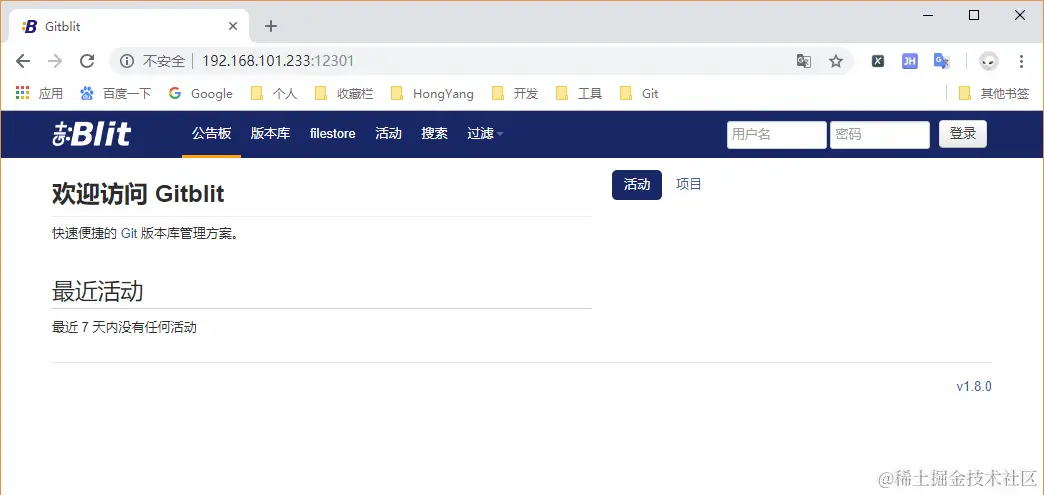
Task: Click the Gitblit logo in navbar
Action: [92, 134]
